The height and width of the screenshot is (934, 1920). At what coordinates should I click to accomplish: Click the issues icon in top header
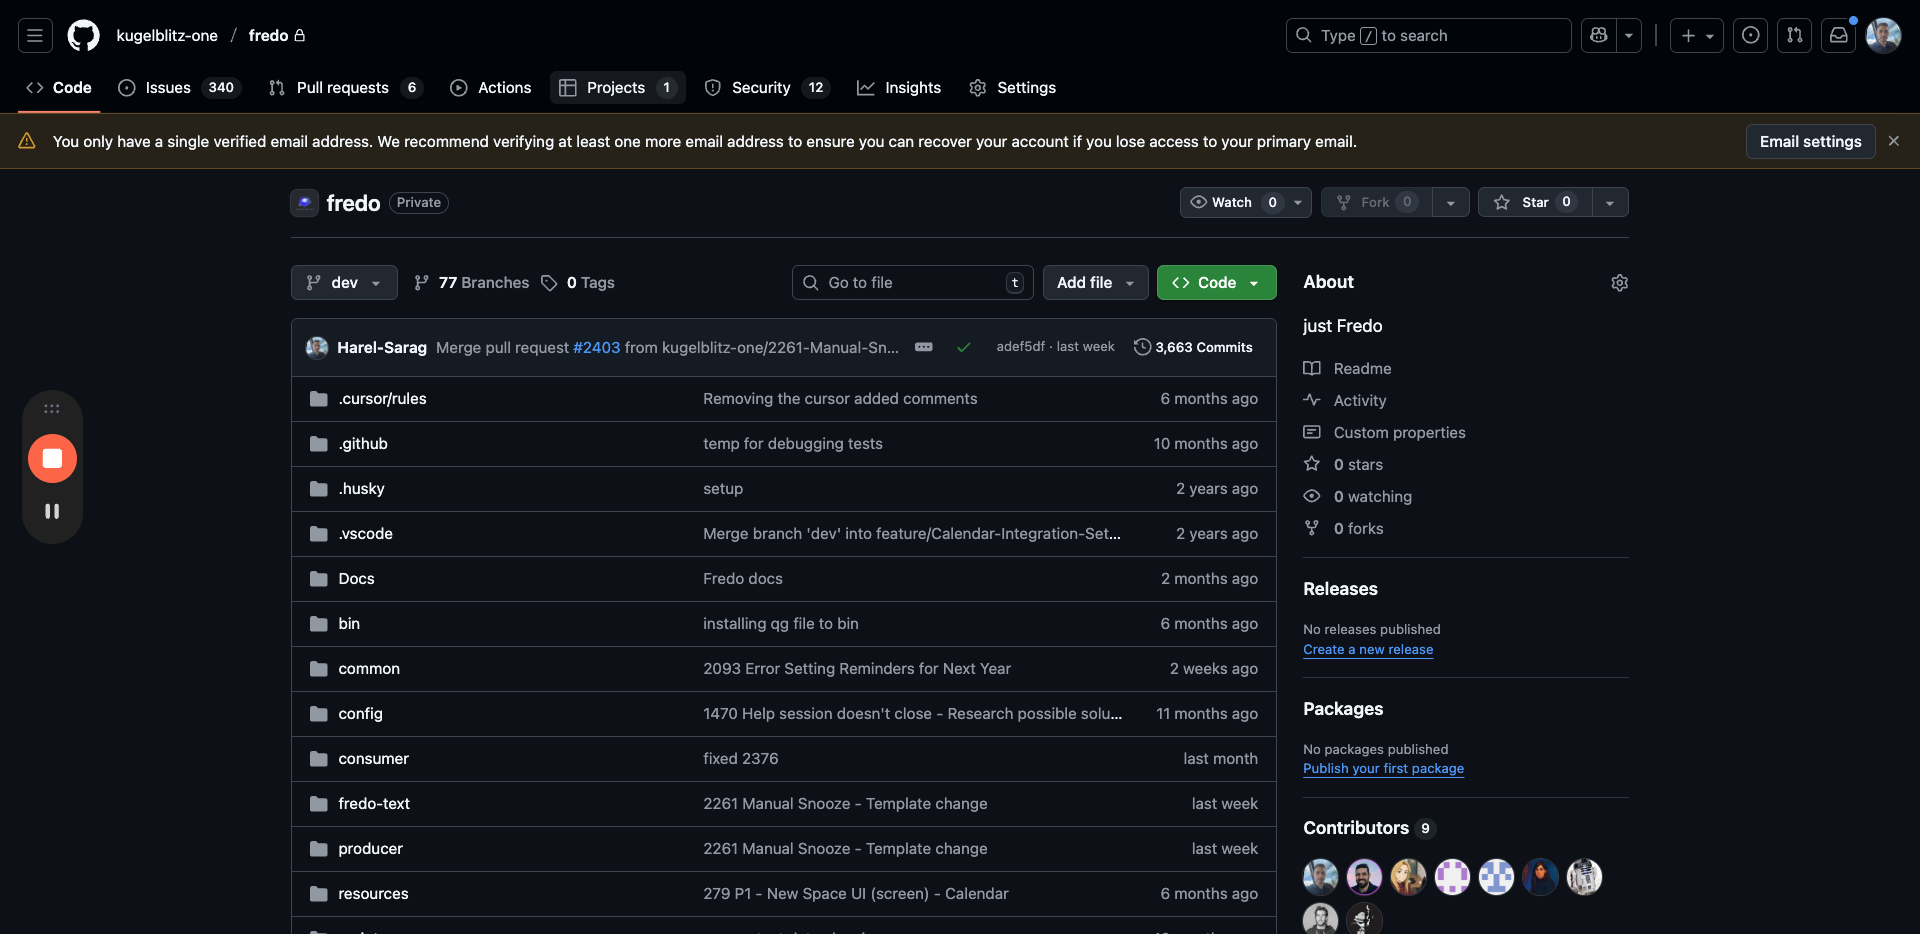tap(1750, 36)
